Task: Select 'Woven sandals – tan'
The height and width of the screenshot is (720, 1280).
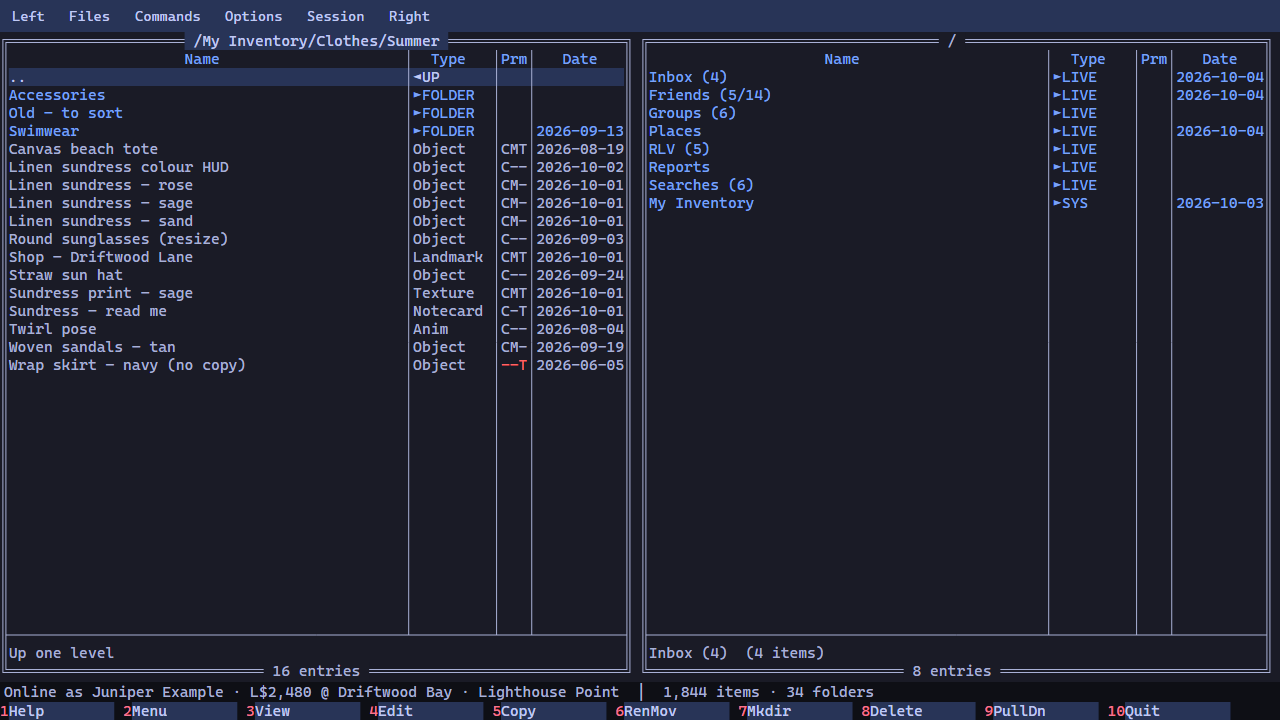Action: [316, 347]
